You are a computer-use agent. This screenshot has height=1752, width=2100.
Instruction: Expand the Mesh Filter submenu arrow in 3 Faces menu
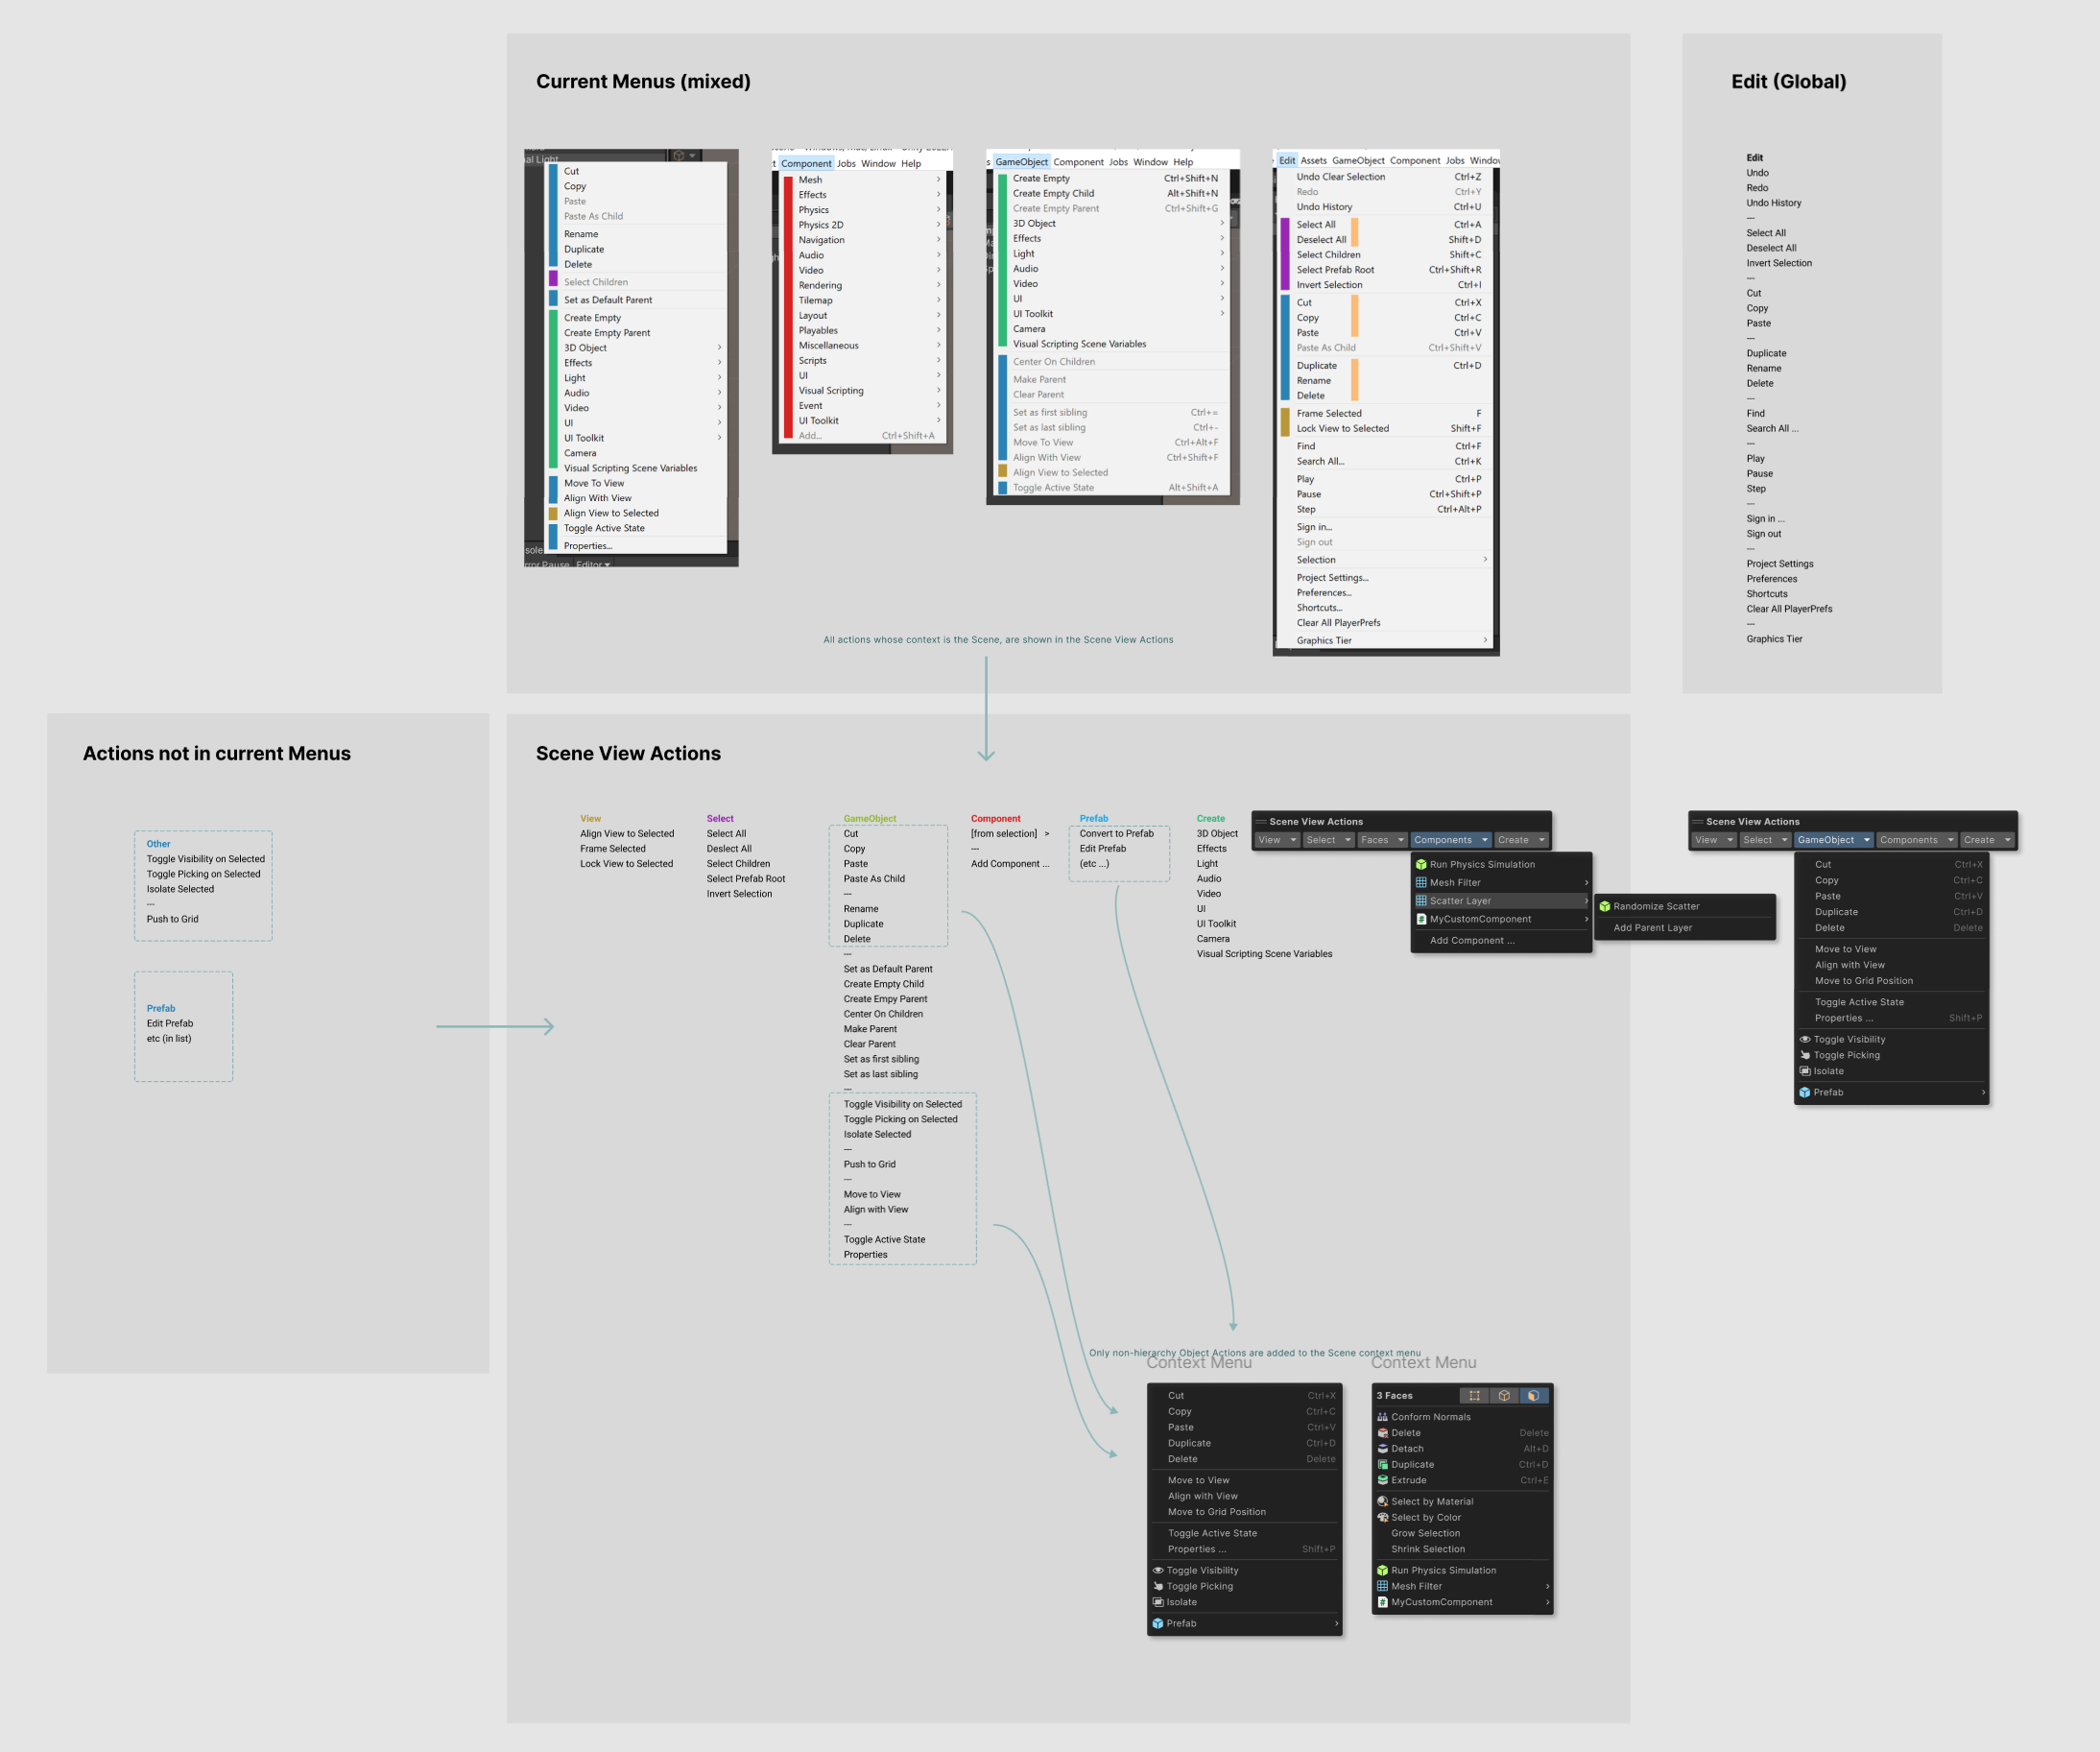1547,1586
